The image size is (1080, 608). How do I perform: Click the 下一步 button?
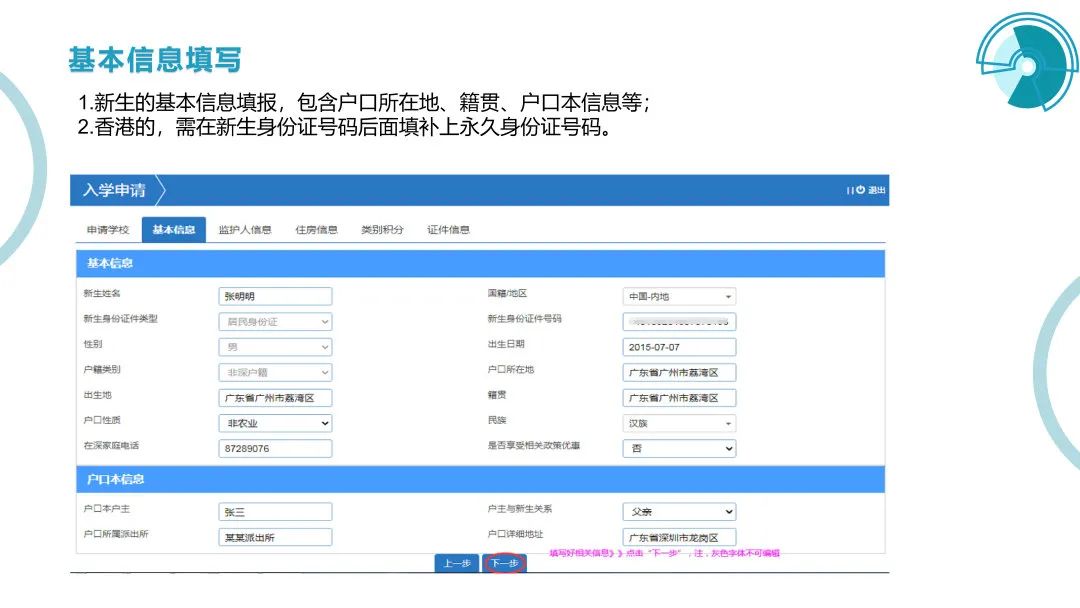pyautogui.click(x=504, y=563)
